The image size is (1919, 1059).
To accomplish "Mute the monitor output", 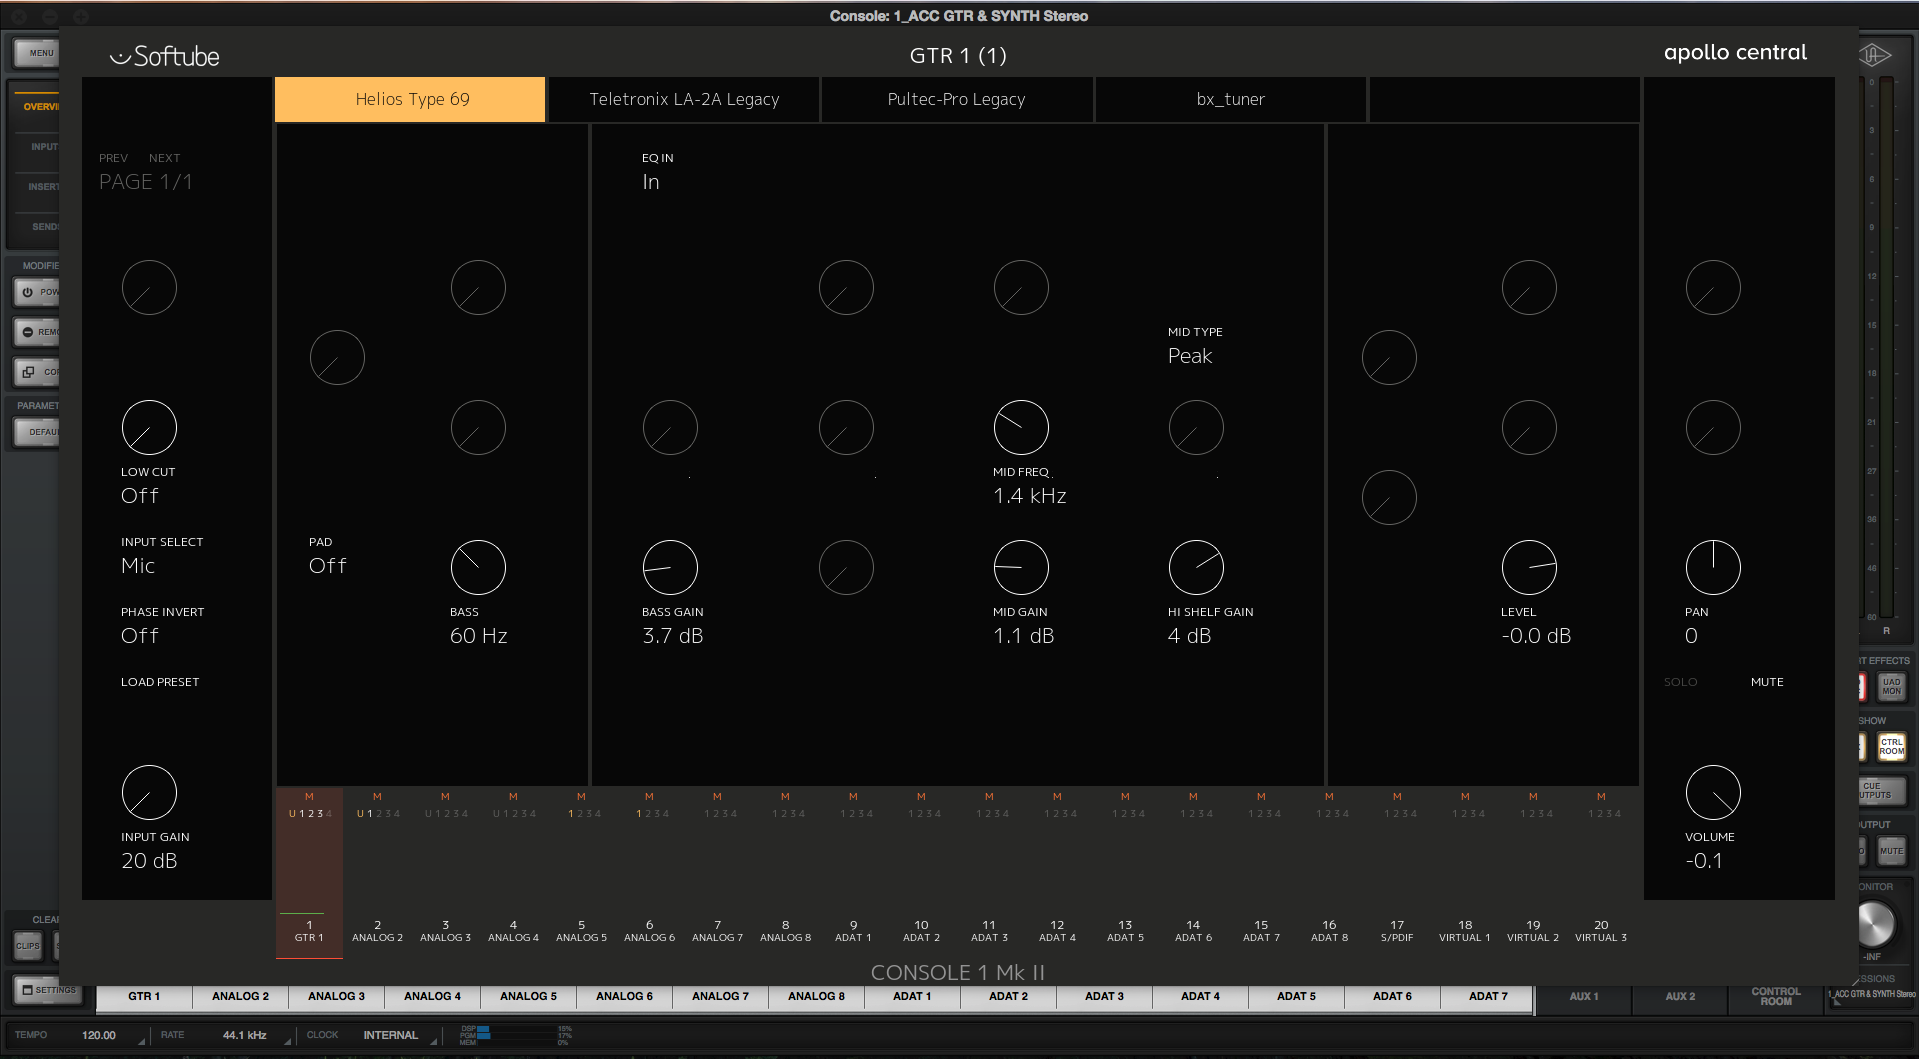I will (x=1891, y=850).
